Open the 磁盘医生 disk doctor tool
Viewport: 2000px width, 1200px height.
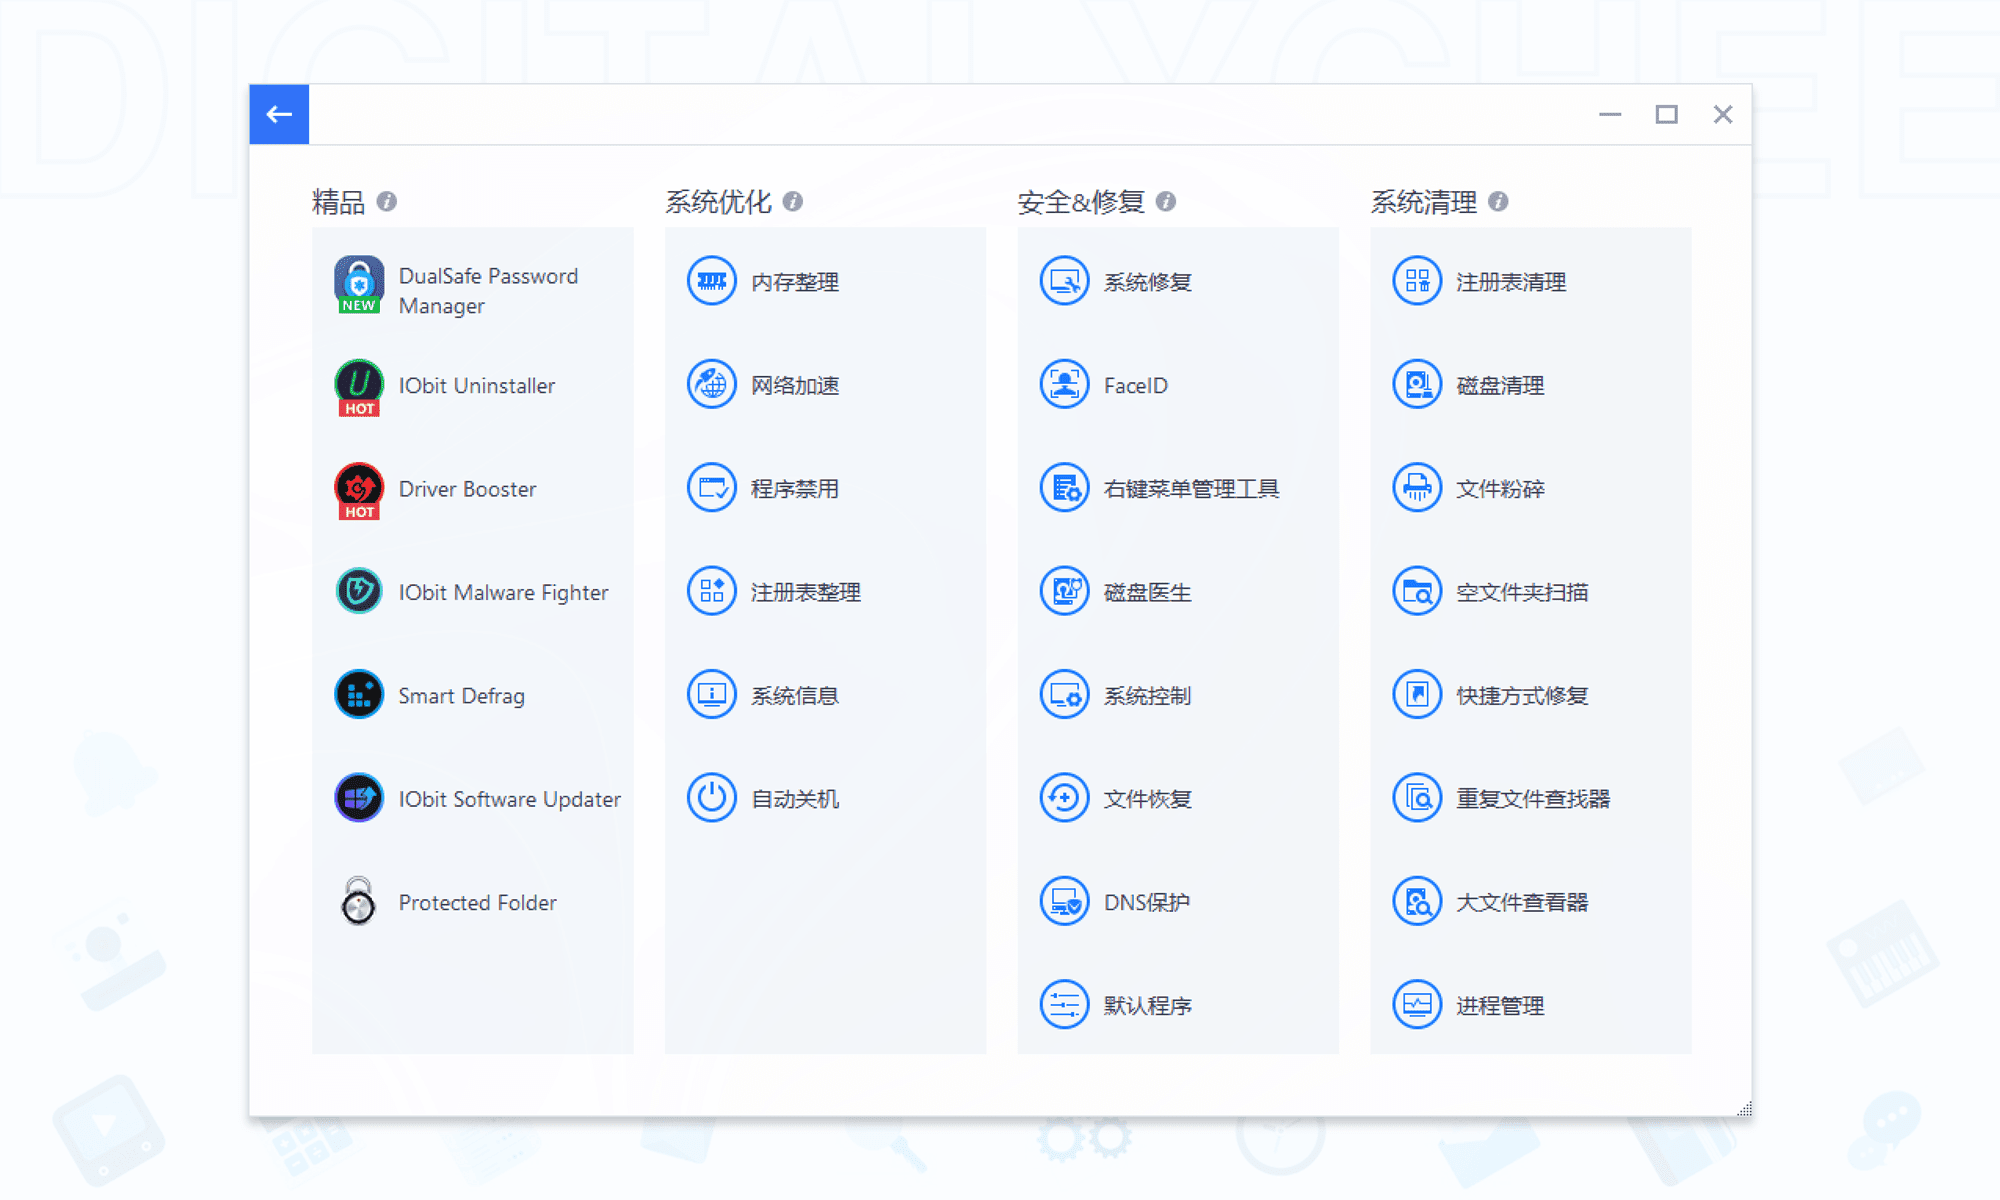coord(1146,591)
